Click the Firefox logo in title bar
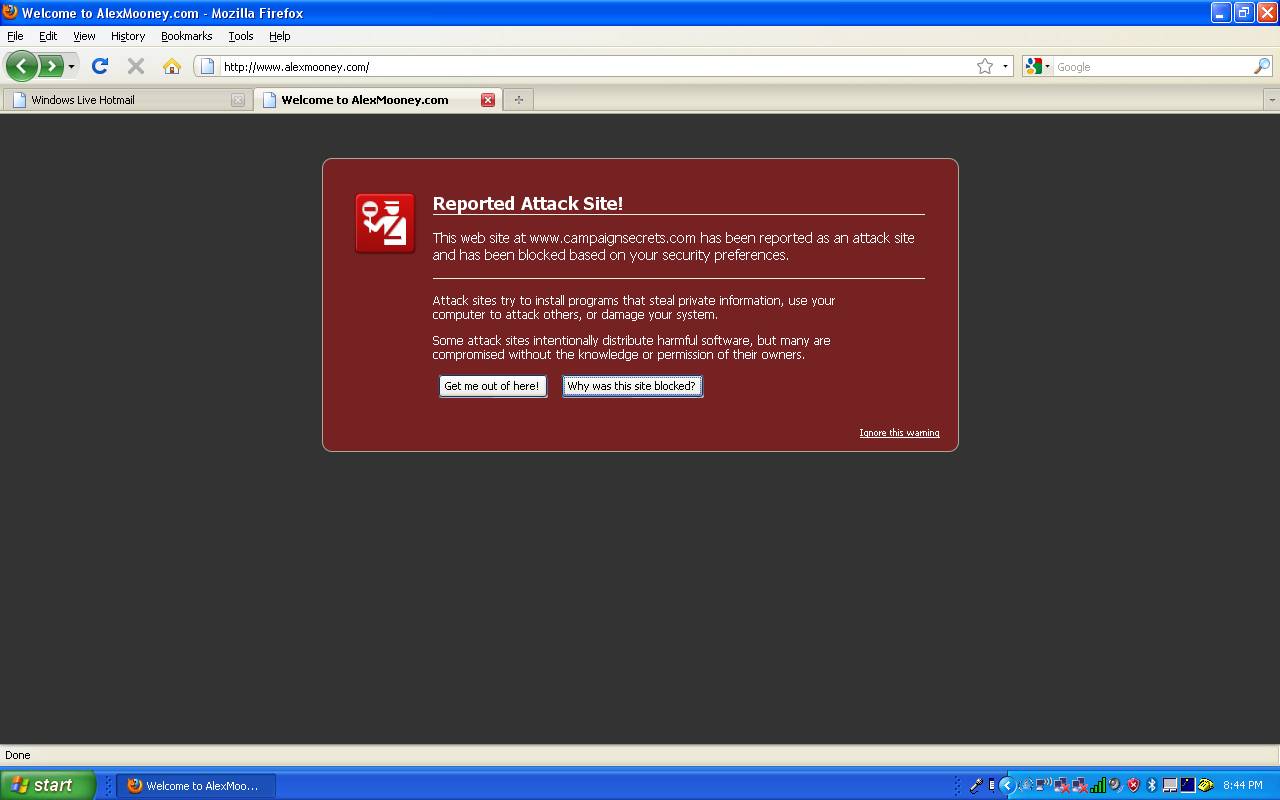Screen dimensions: 1280x800 [x=10, y=12]
